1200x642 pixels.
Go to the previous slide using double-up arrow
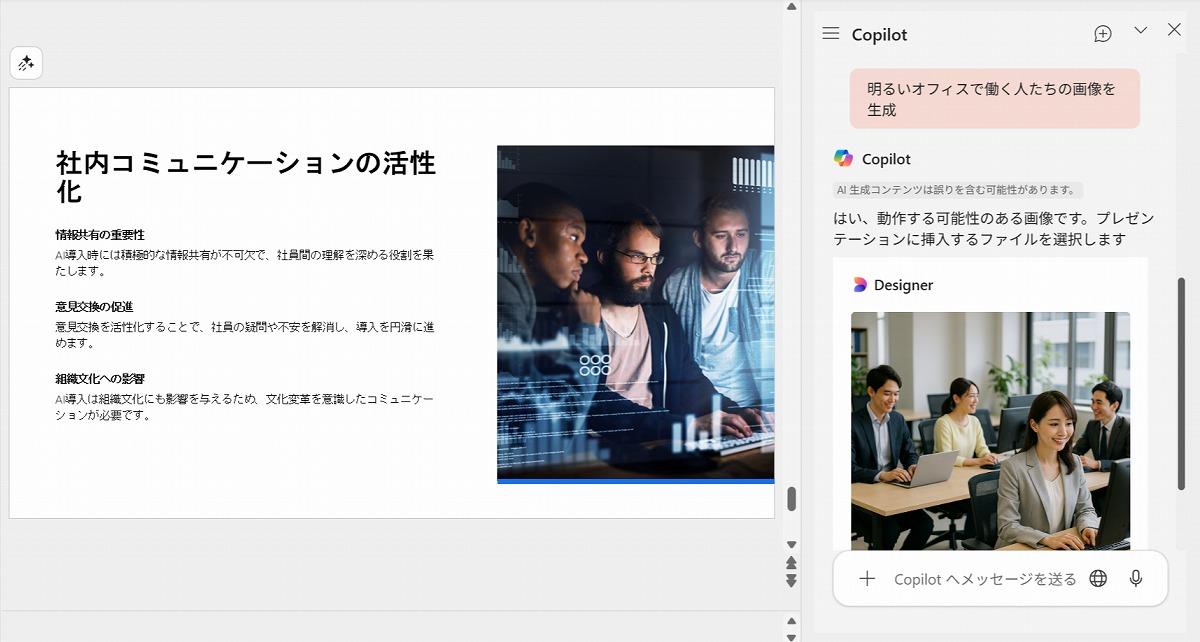791,563
